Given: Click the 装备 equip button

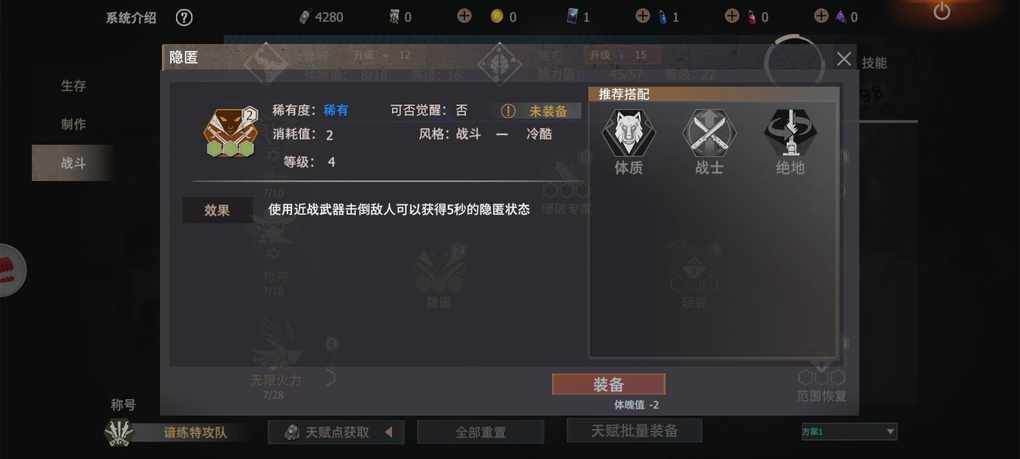Looking at the screenshot, I should [x=608, y=384].
